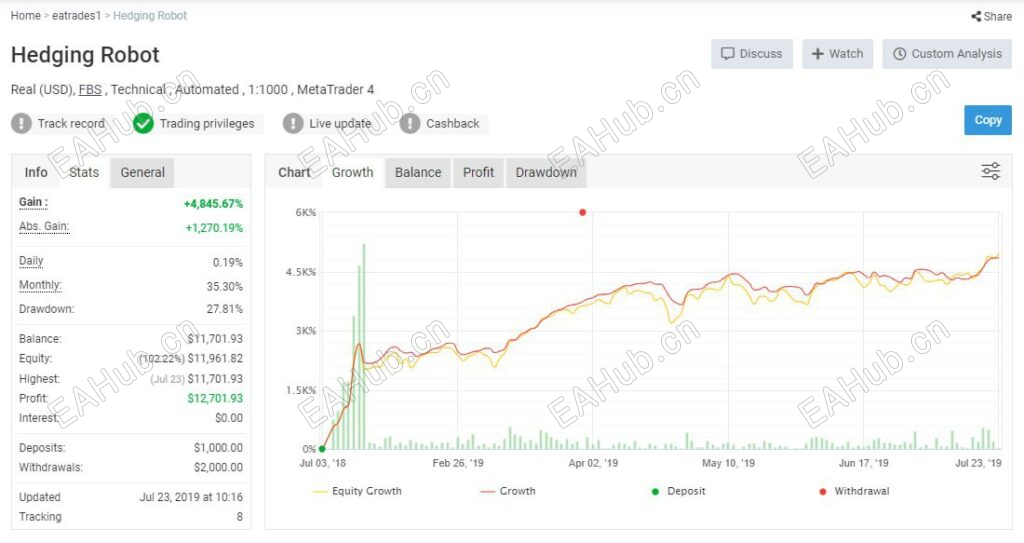Toggle Growth series in chart legend

[x=507, y=491]
